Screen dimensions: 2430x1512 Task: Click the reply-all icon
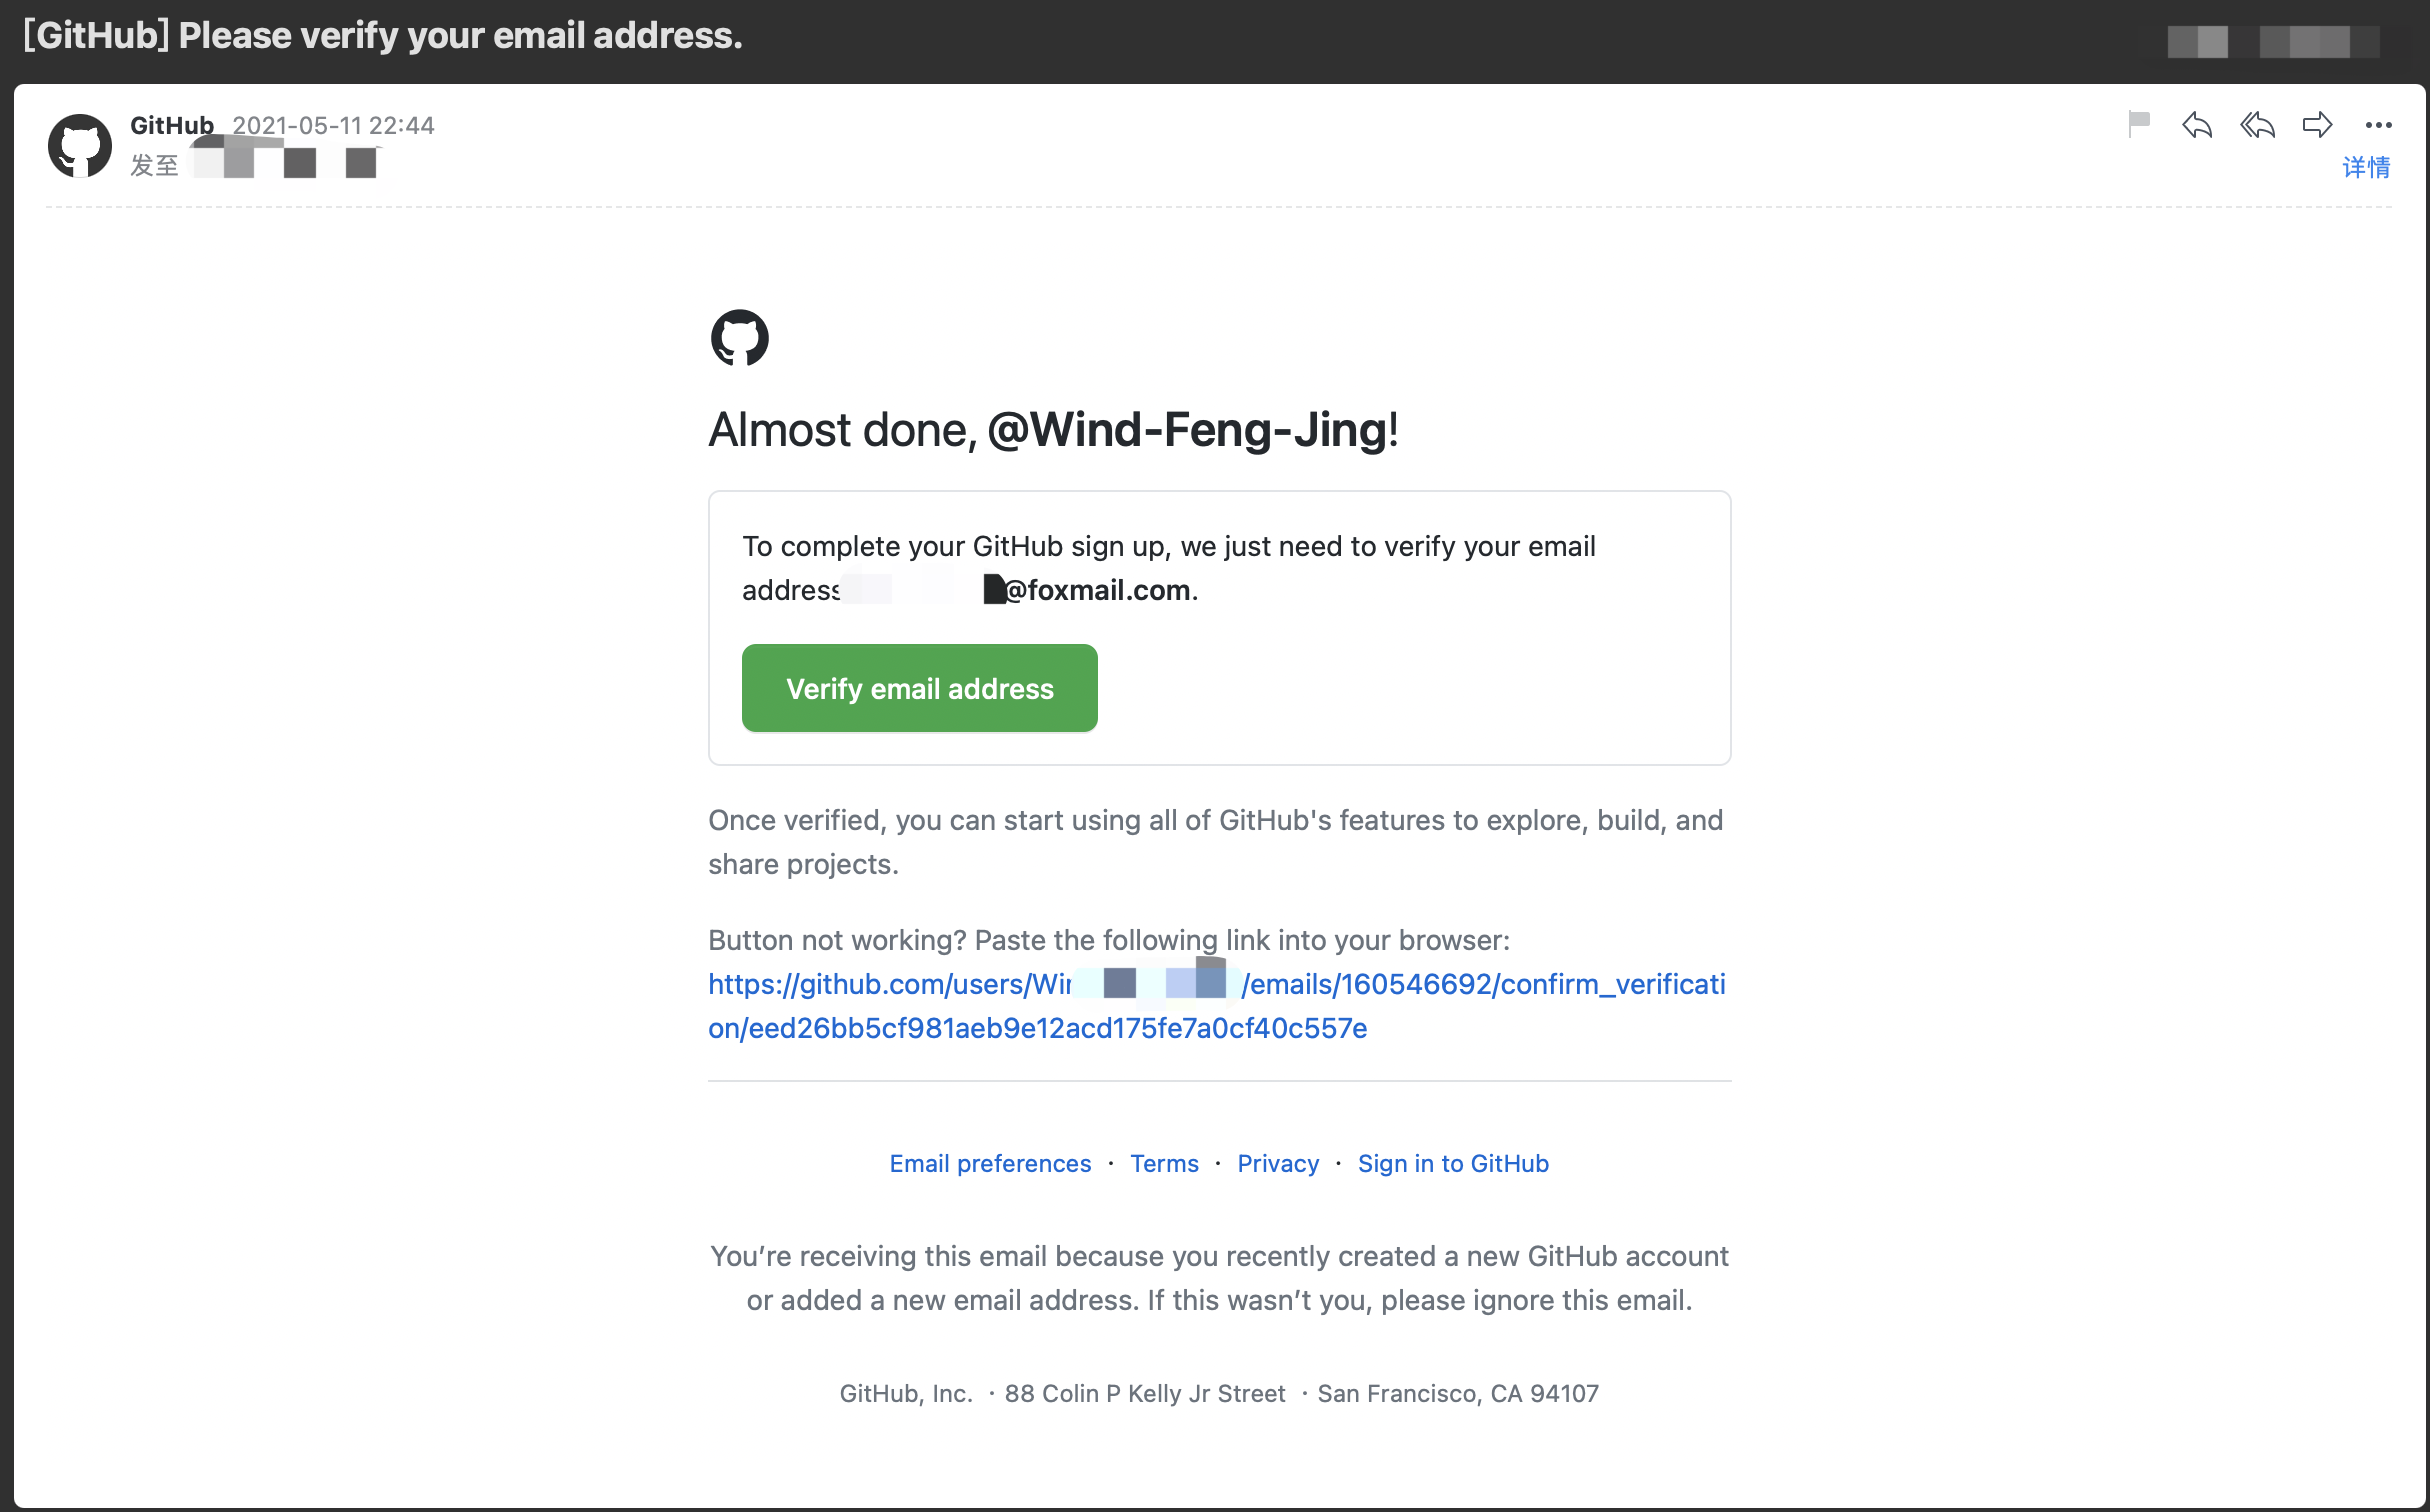(2258, 124)
